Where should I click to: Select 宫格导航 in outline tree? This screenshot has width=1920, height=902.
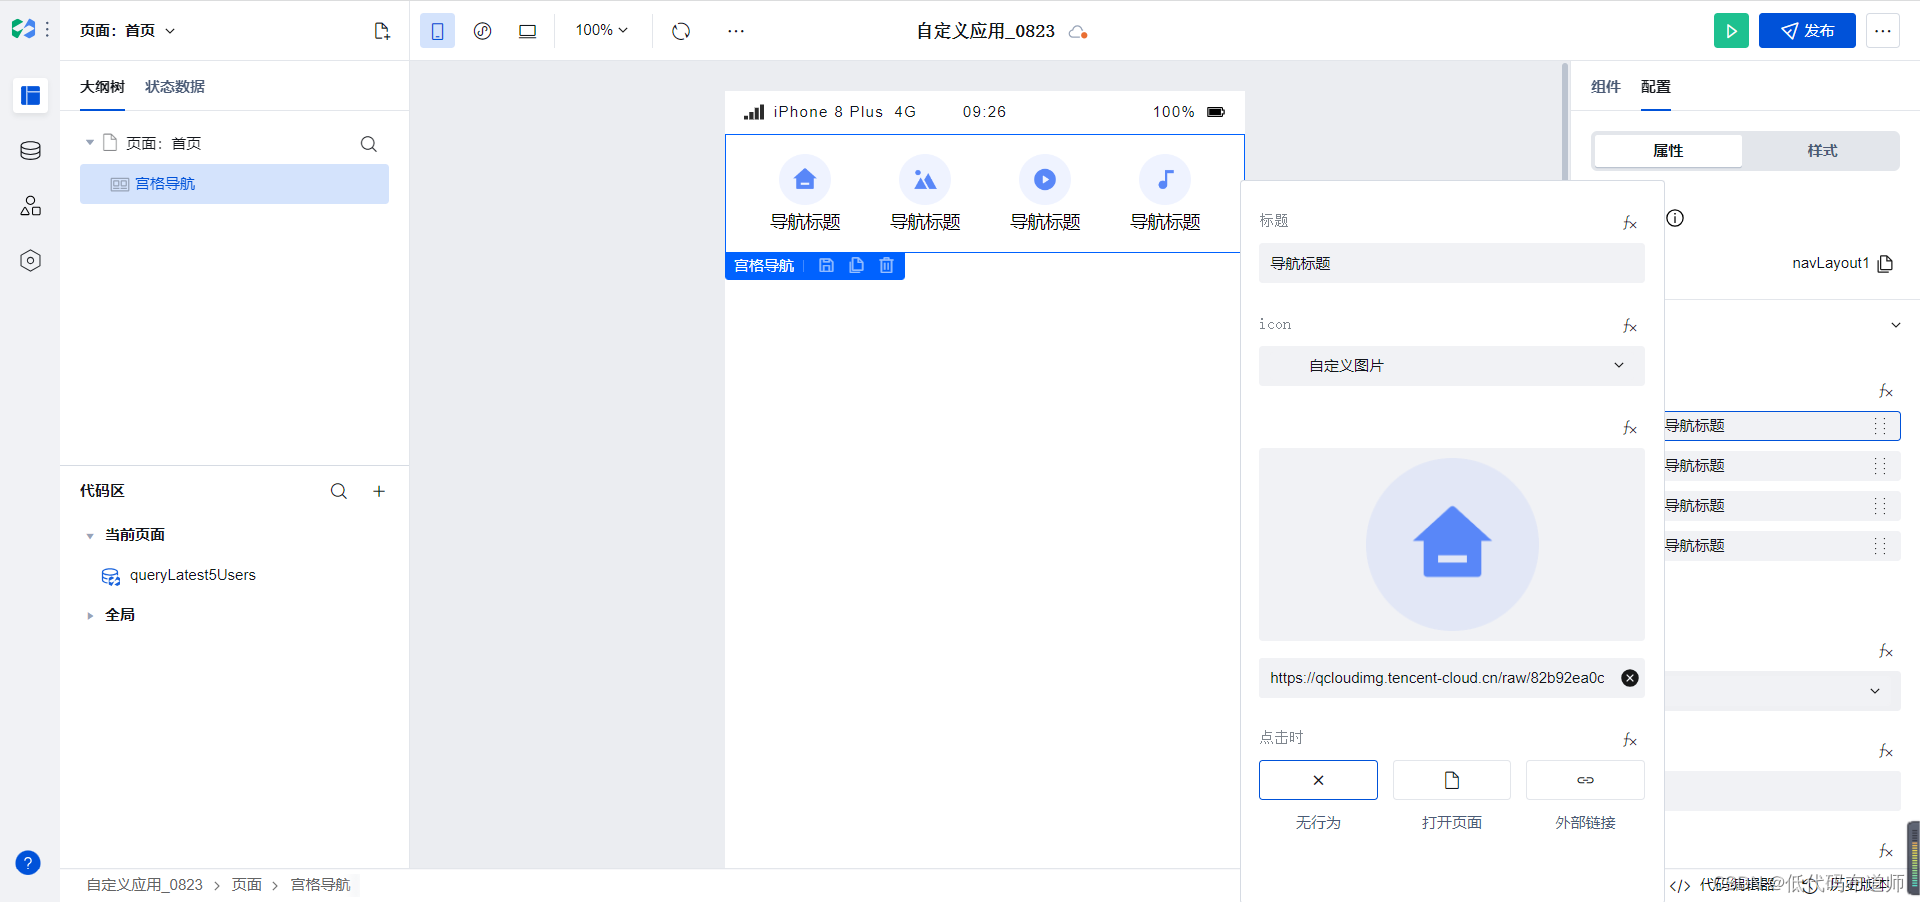coord(234,184)
